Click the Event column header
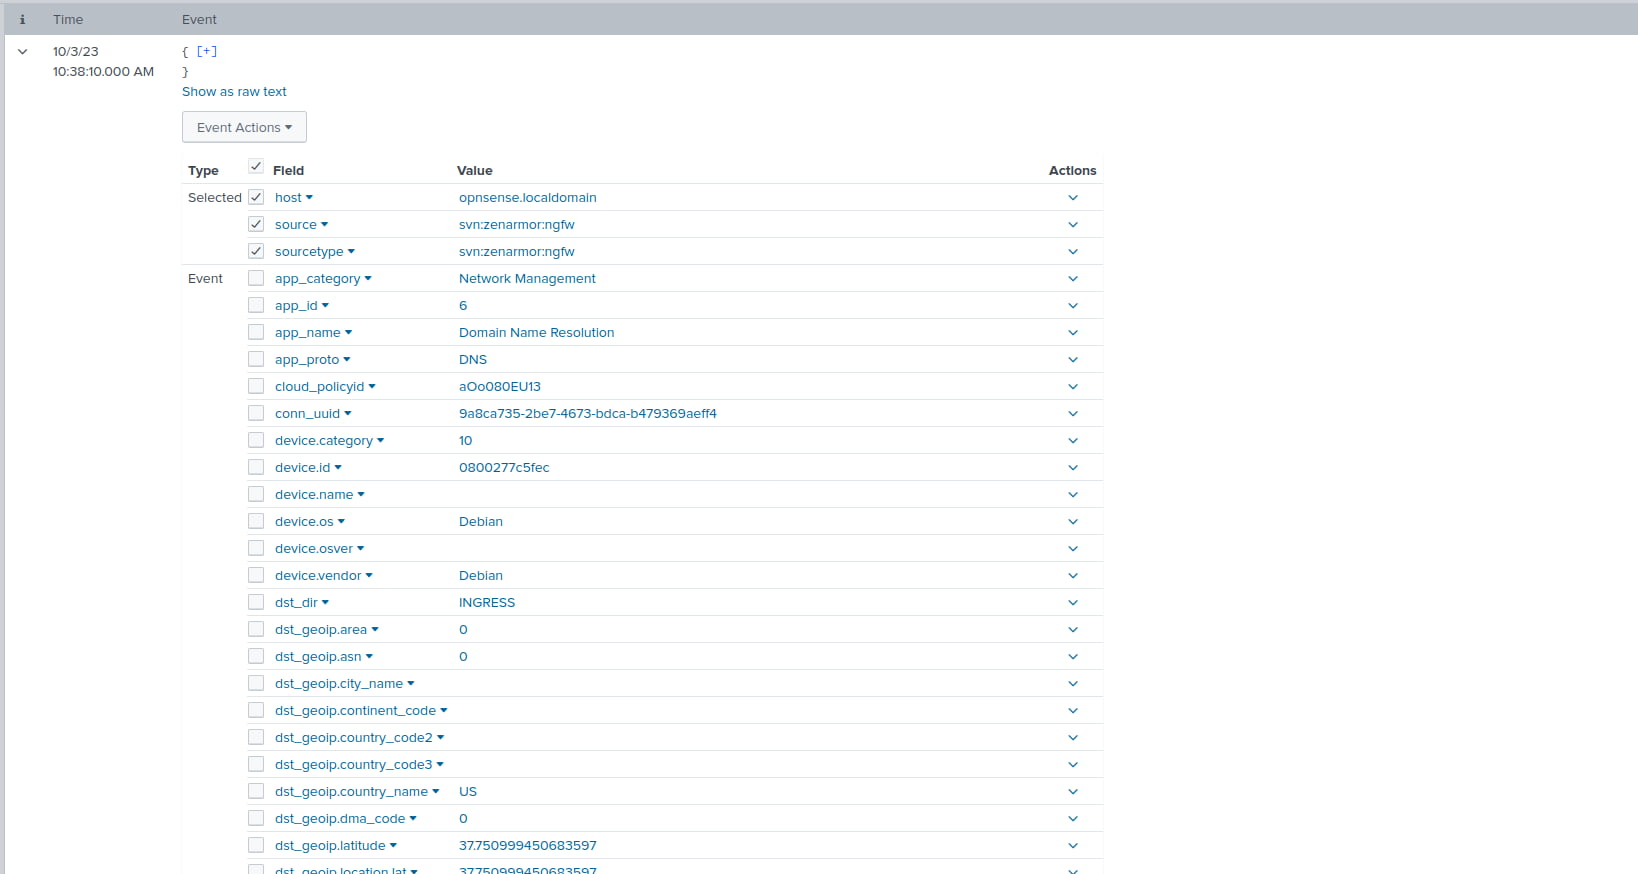This screenshot has height=874, width=1638. tap(199, 19)
